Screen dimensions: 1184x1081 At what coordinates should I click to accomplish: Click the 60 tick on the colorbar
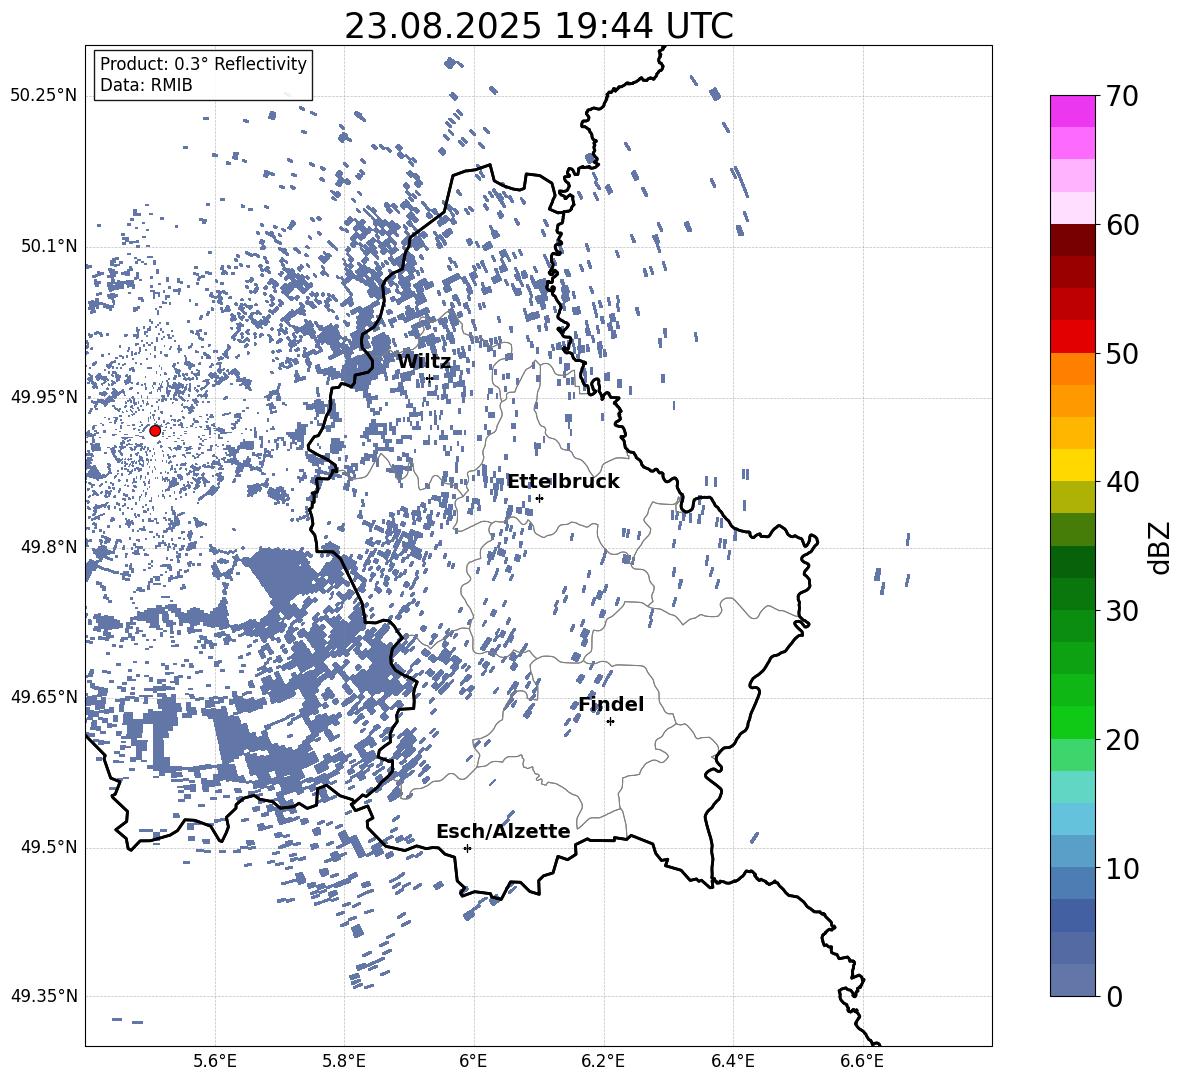(x=1121, y=225)
